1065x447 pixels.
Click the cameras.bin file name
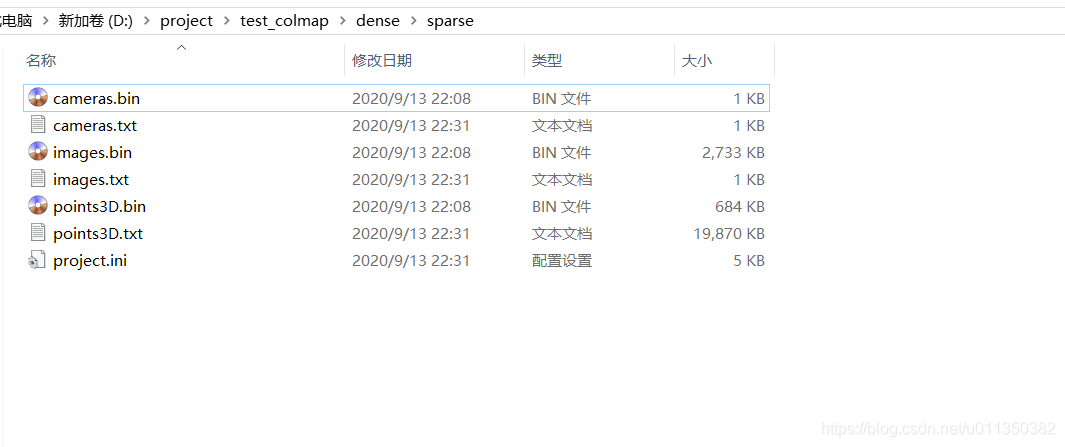pyautogui.click(x=96, y=99)
